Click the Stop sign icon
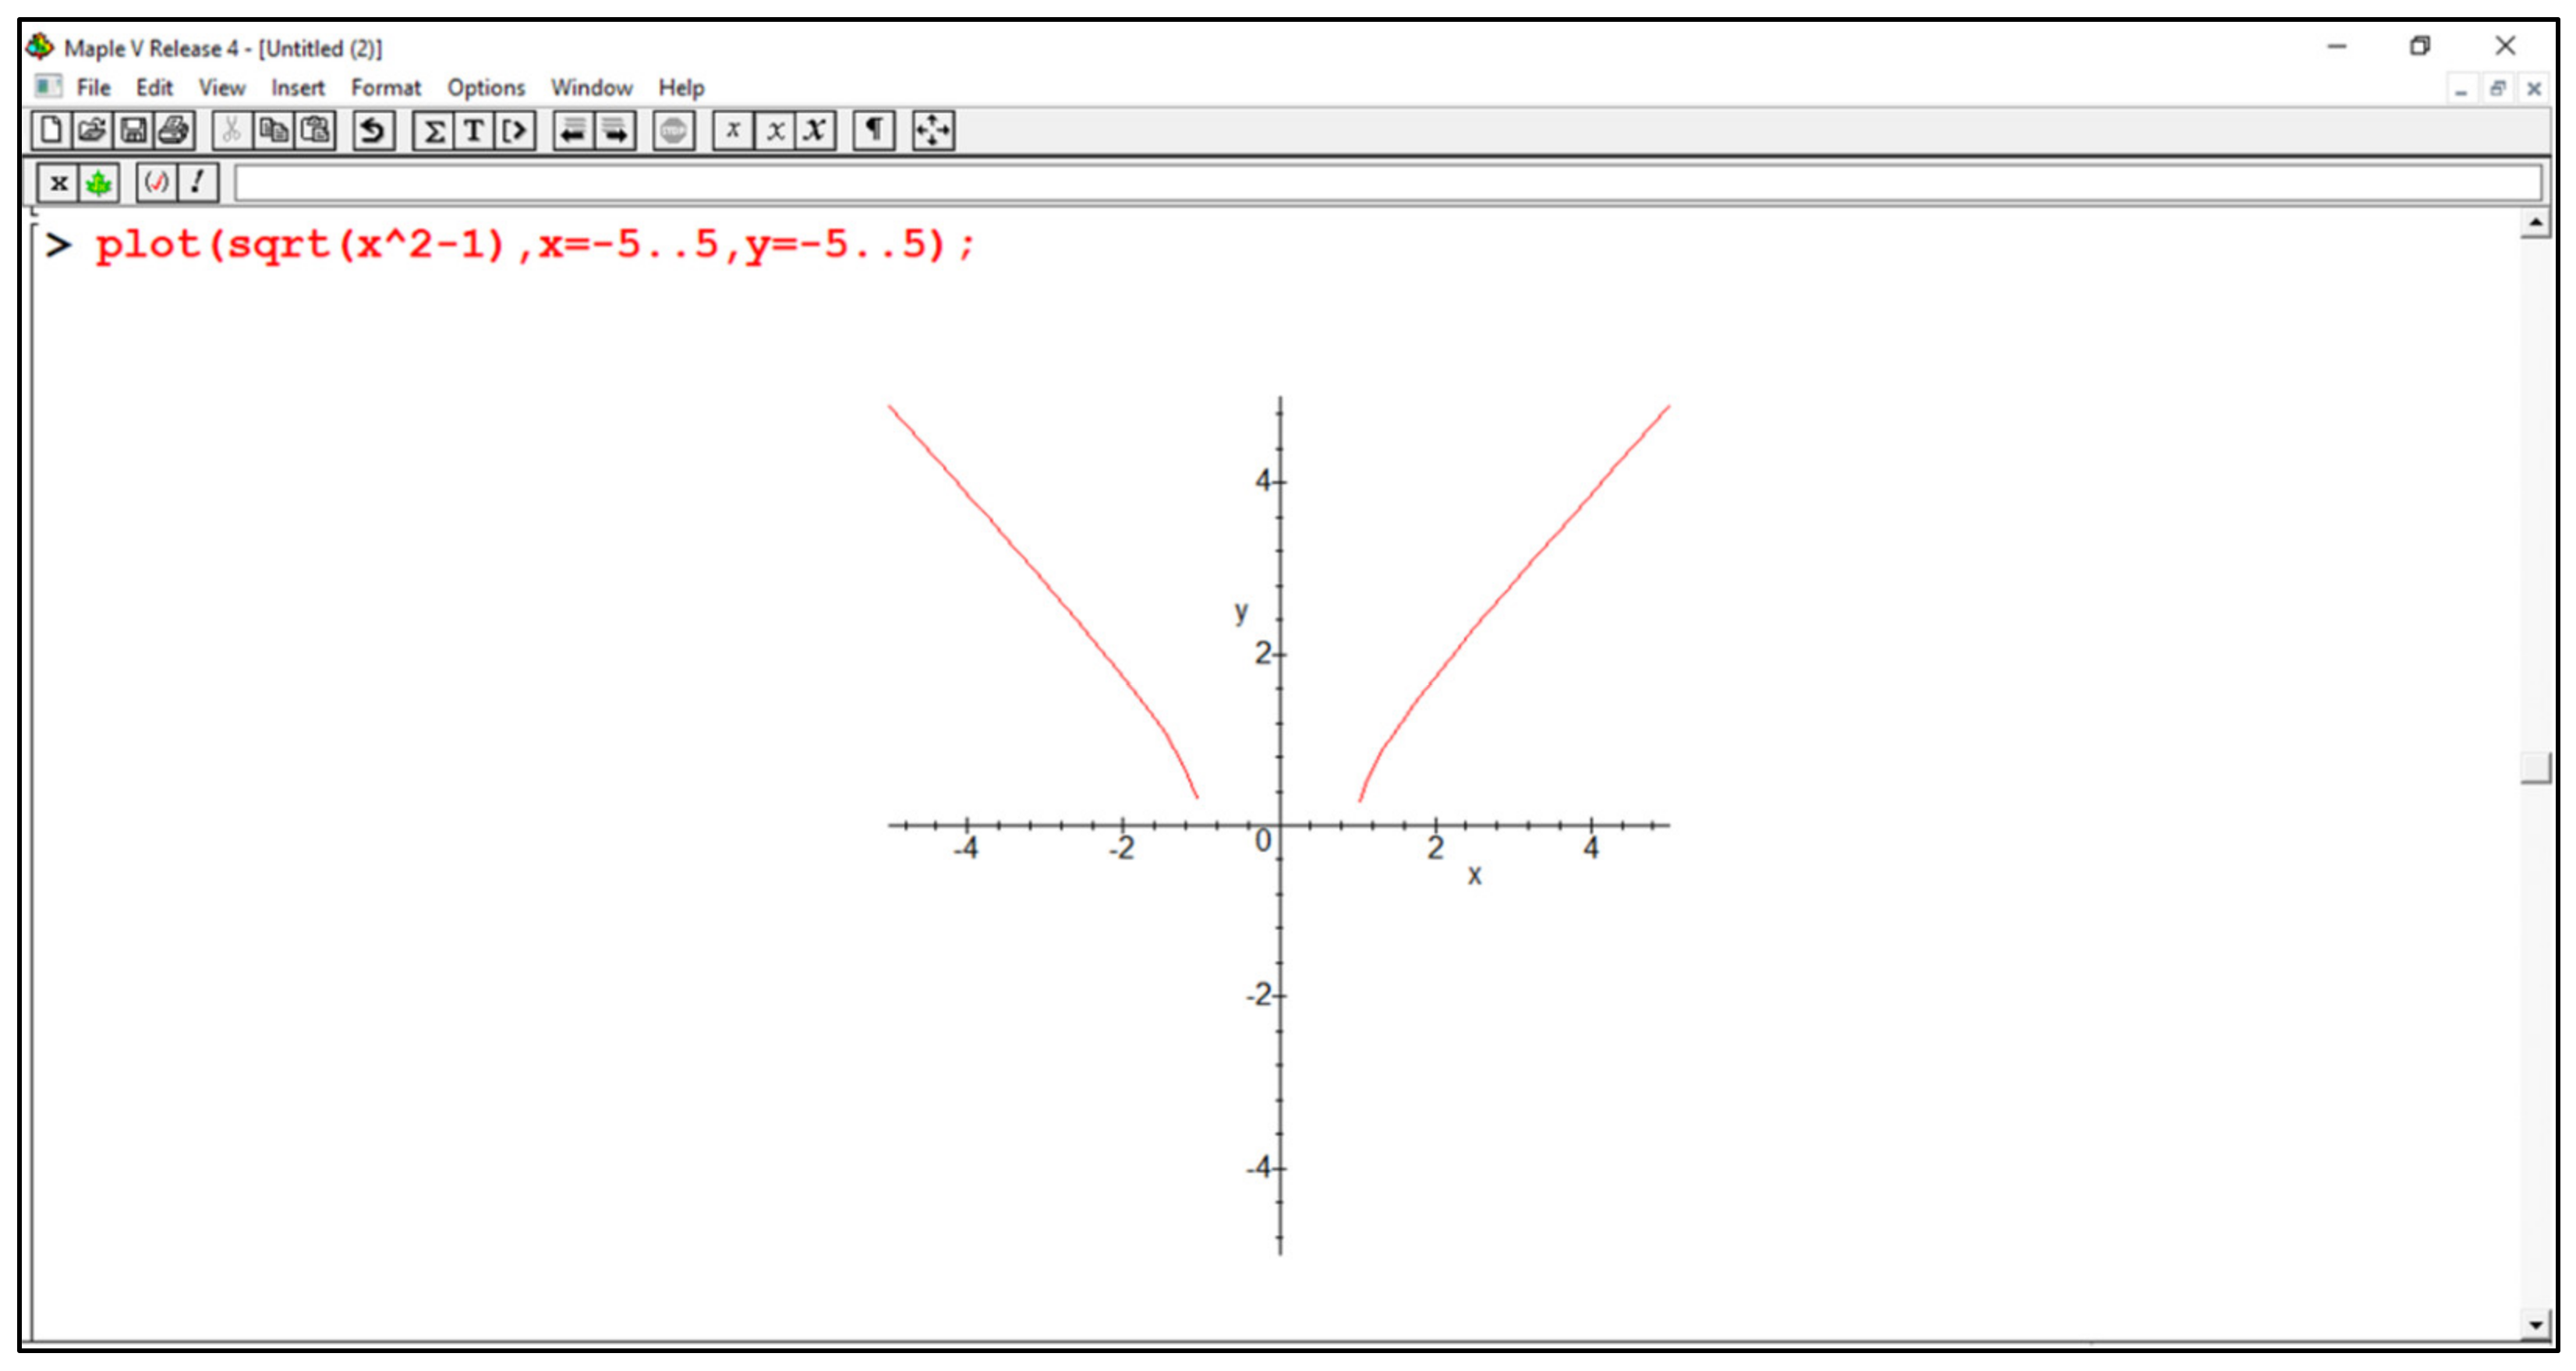Viewport: 2576px width, 1371px height. pyautogui.click(x=673, y=131)
